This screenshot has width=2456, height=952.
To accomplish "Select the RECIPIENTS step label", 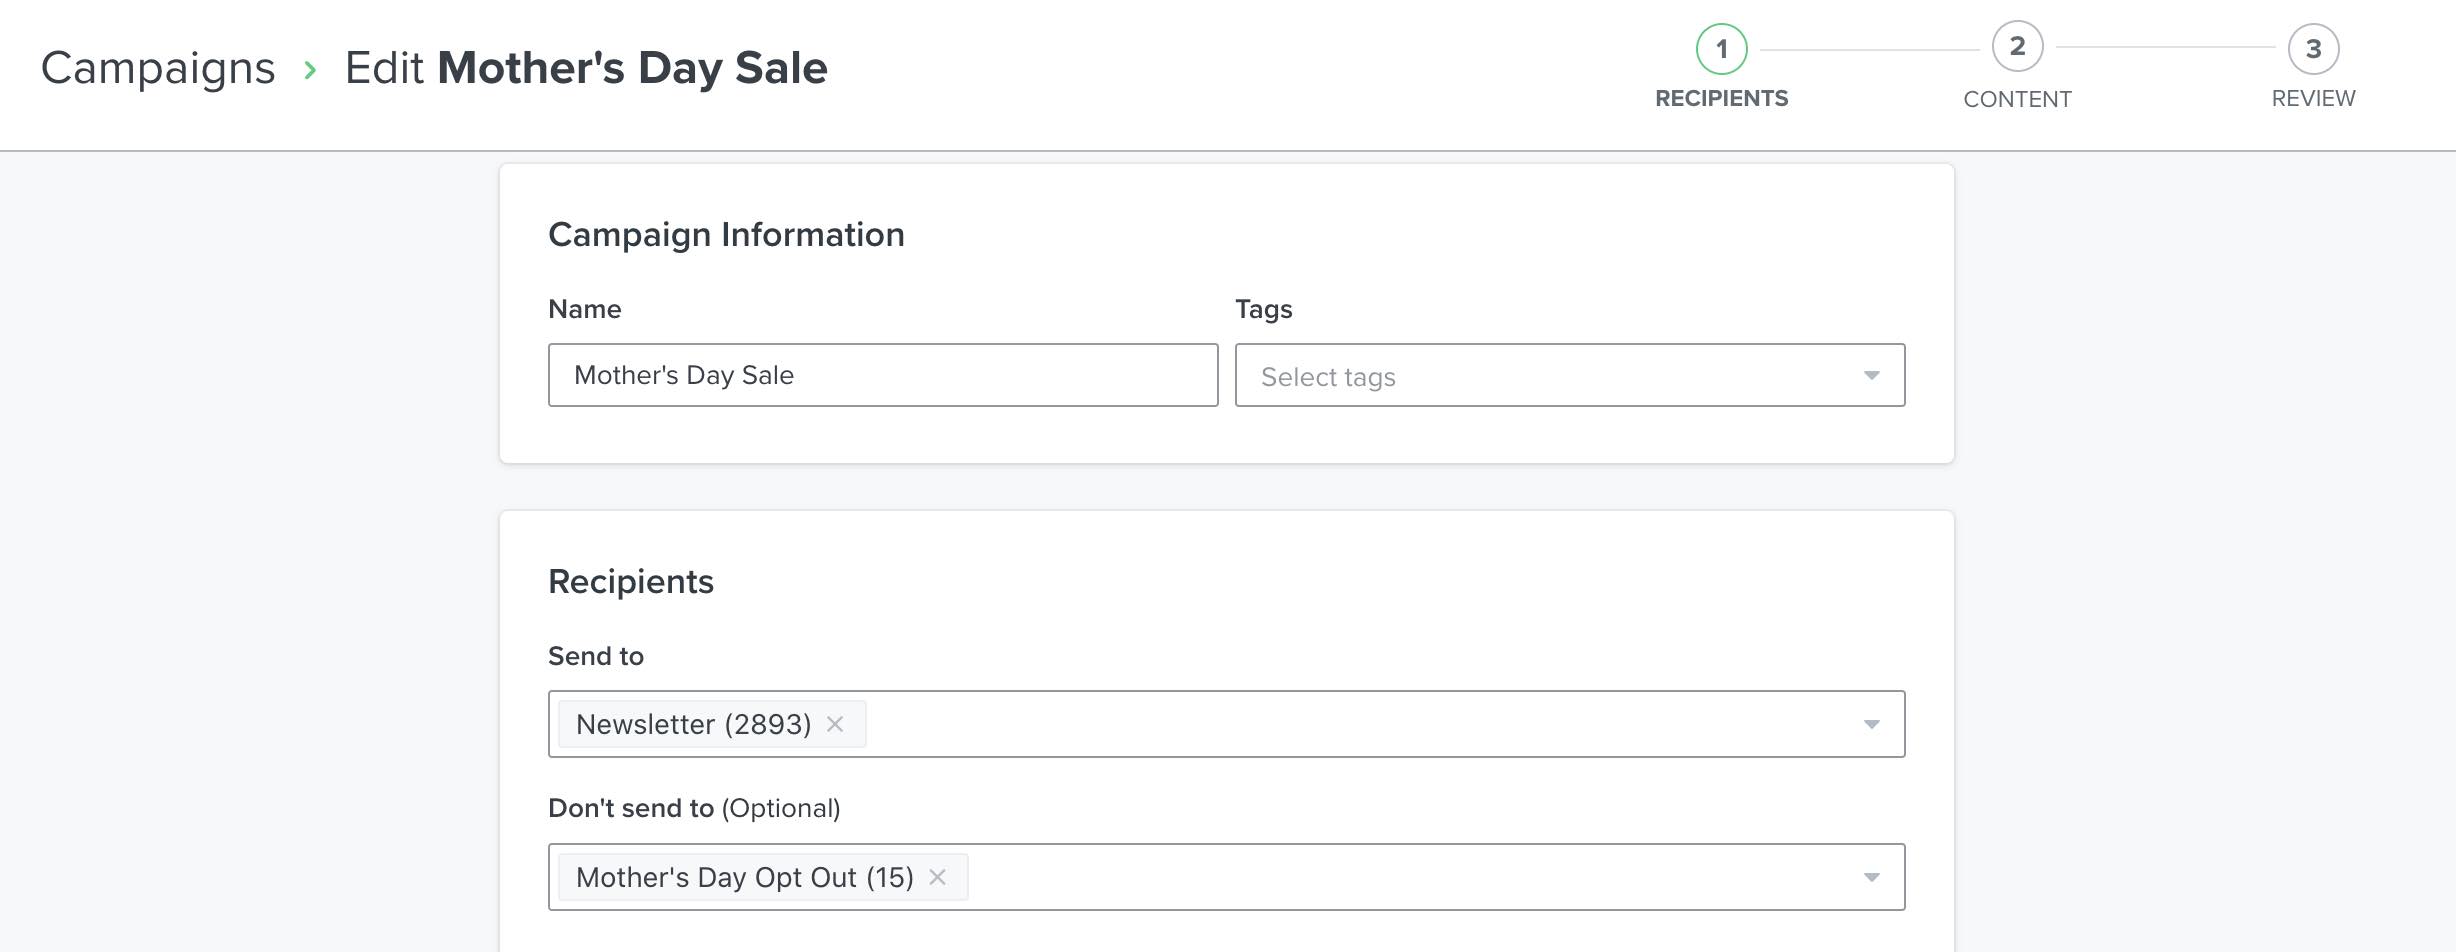I will click(1721, 99).
